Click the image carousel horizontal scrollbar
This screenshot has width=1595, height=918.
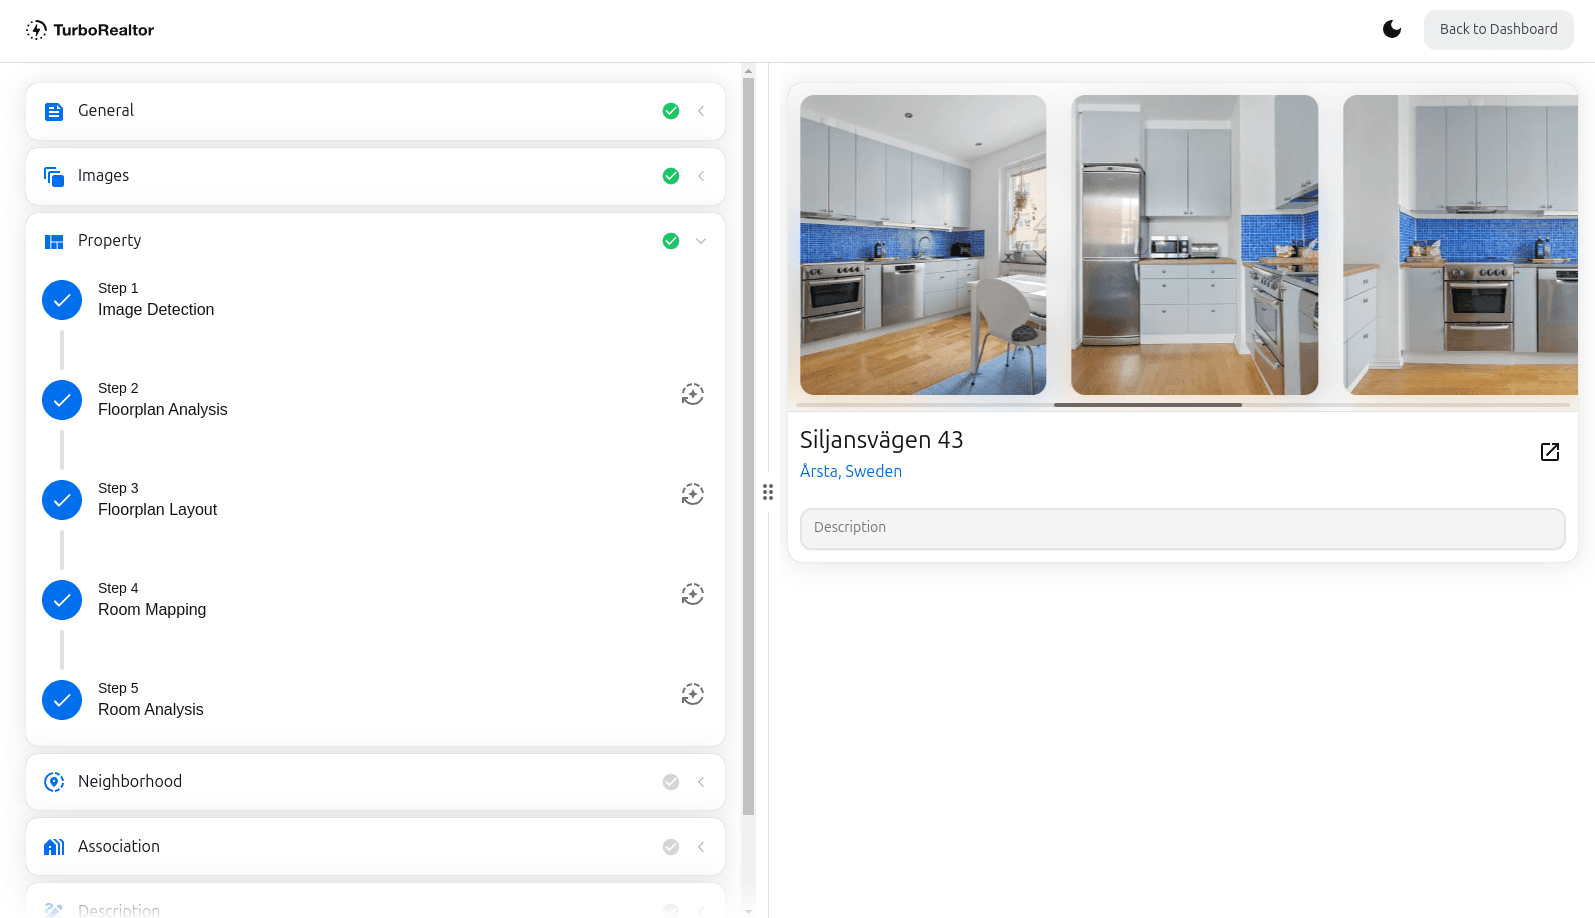(1147, 405)
